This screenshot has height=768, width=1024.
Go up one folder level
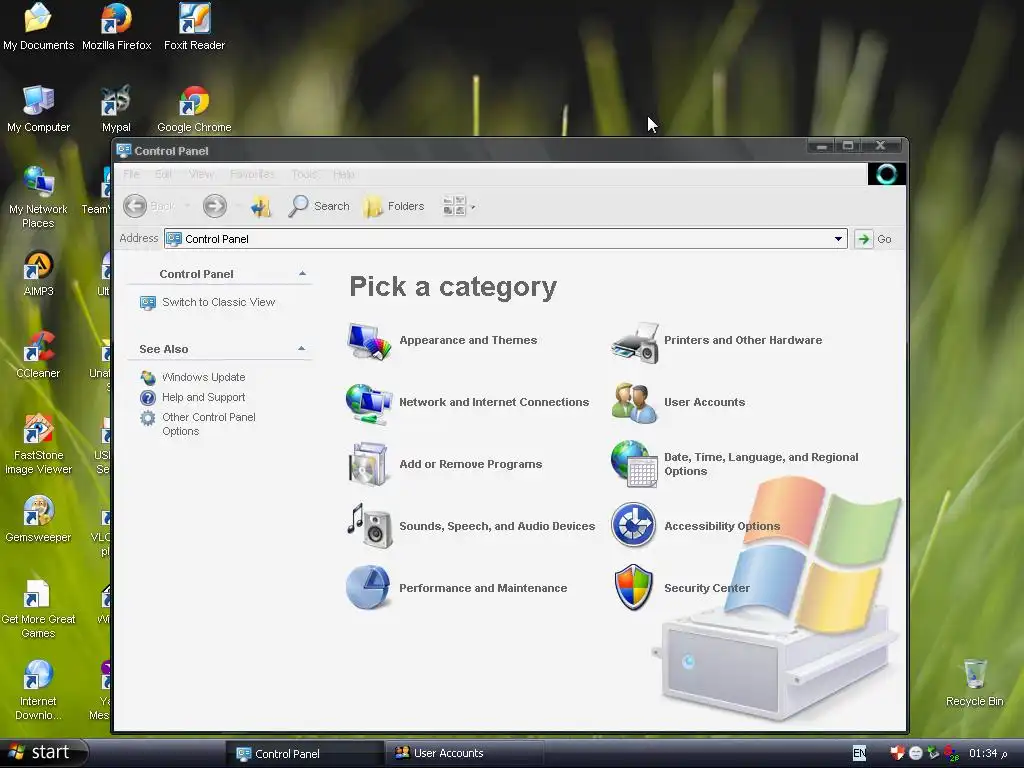(261, 206)
